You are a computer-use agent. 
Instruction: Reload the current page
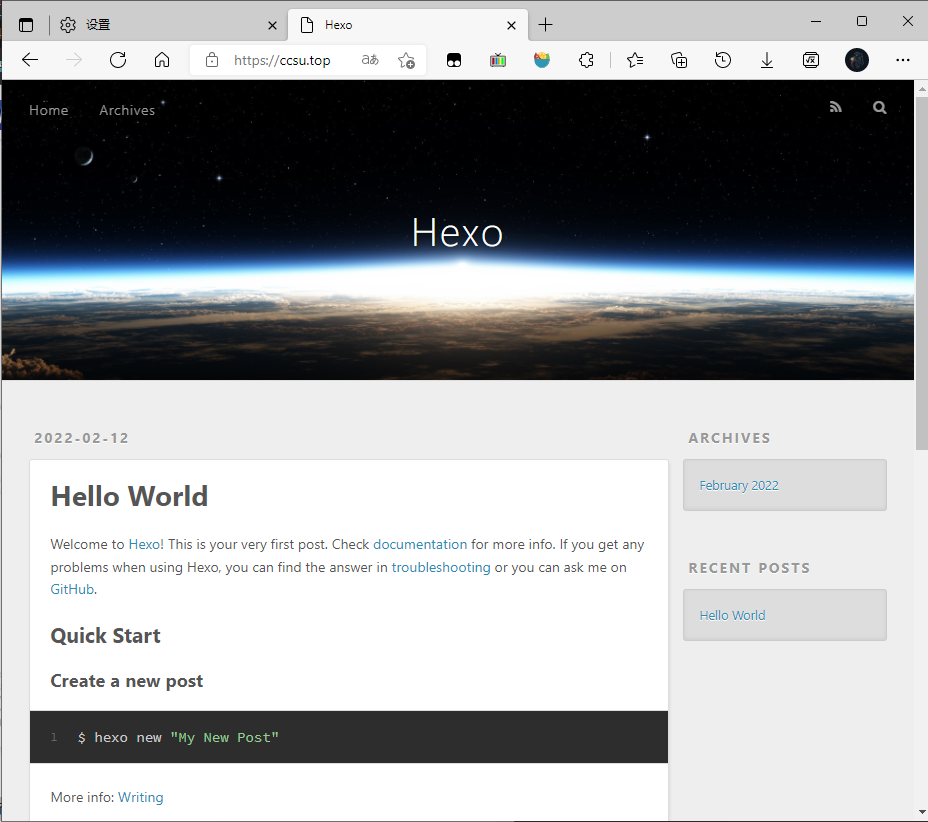click(x=118, y=60)
